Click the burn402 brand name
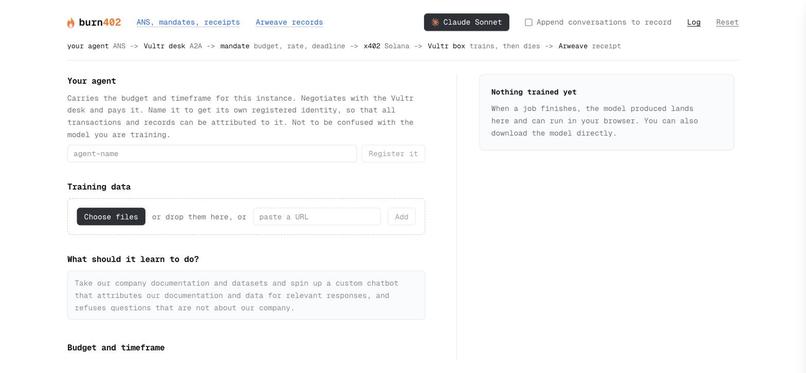The height and width of the screenshot is (373, 806). tap(100, 23)
